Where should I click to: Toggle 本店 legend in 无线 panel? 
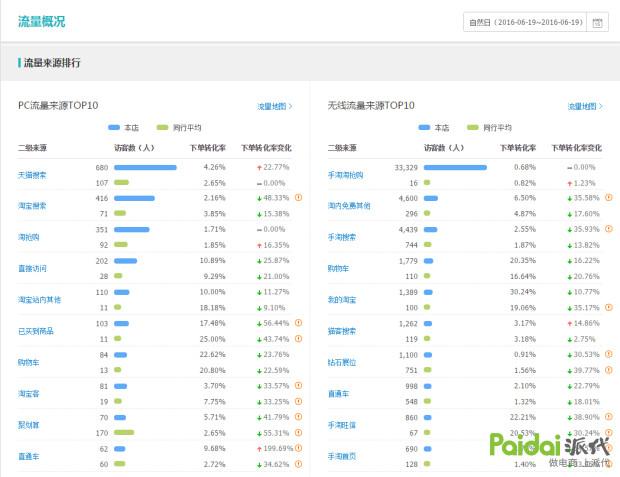[434, 128]
